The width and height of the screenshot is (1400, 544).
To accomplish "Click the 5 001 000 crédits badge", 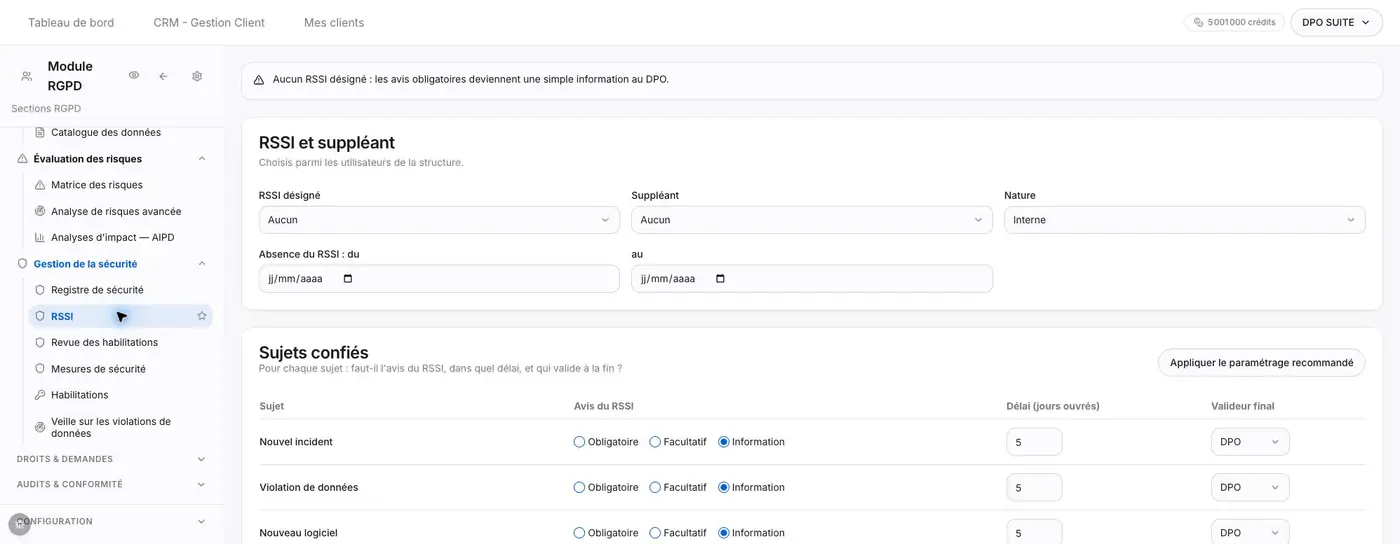I will pyautogui.click(x=1234, y=22).
